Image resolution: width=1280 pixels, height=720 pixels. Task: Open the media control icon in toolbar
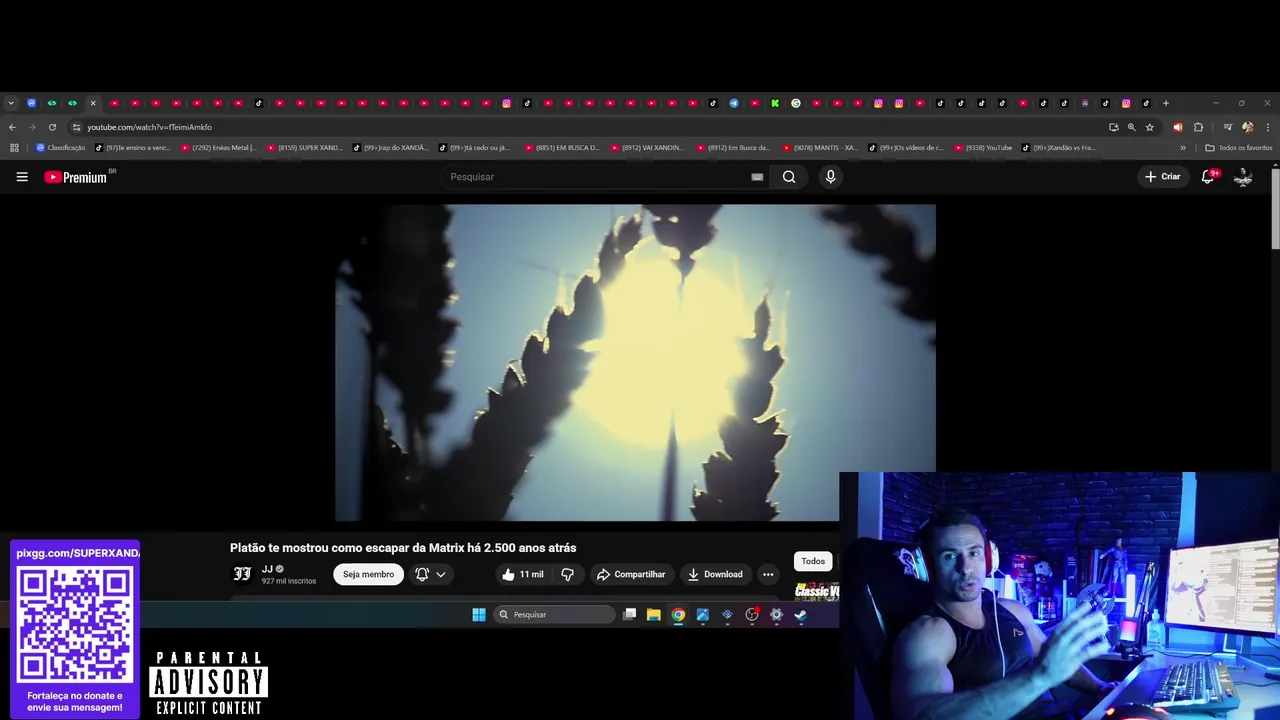tap(1228, 127)
